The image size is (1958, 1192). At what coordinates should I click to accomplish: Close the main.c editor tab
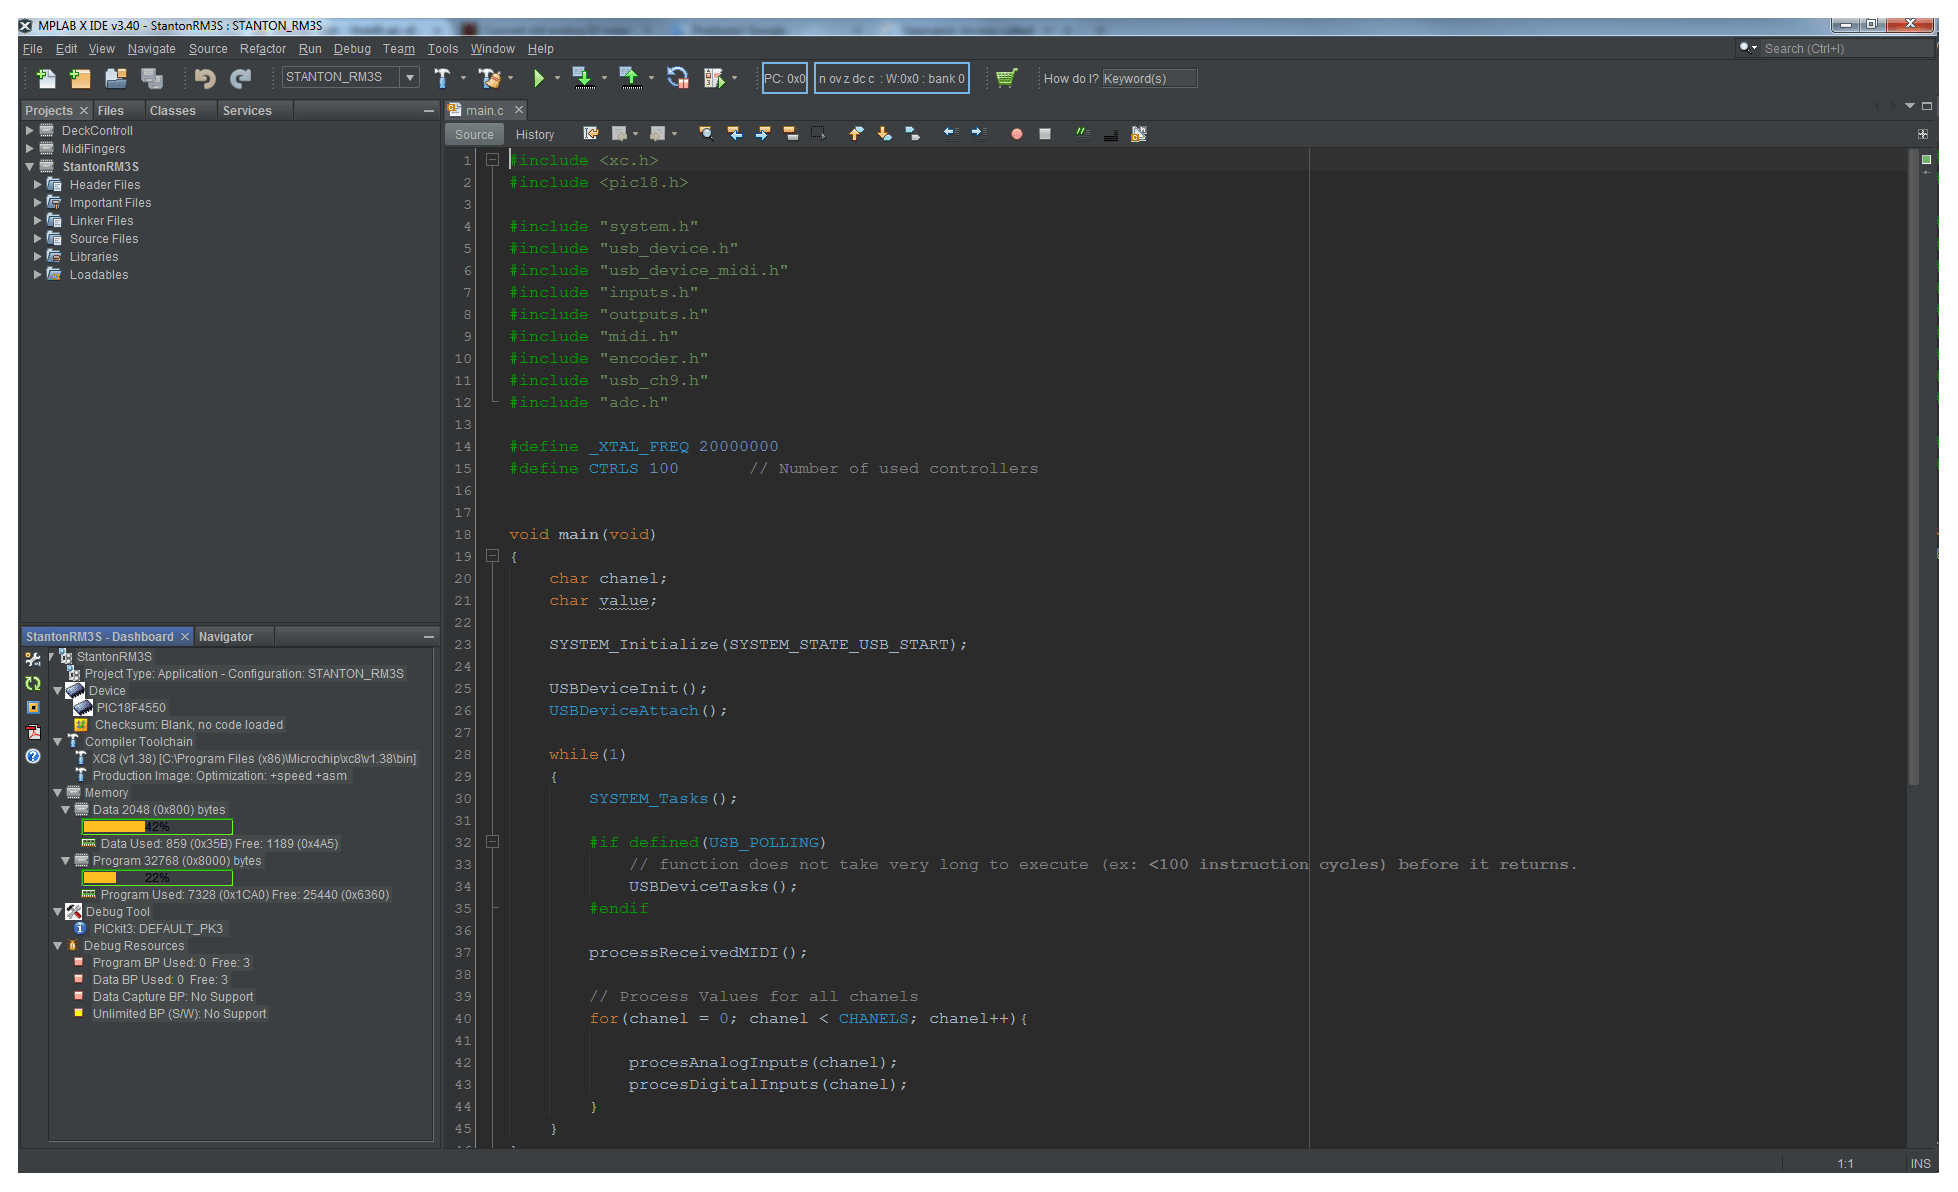coord(519,110)
